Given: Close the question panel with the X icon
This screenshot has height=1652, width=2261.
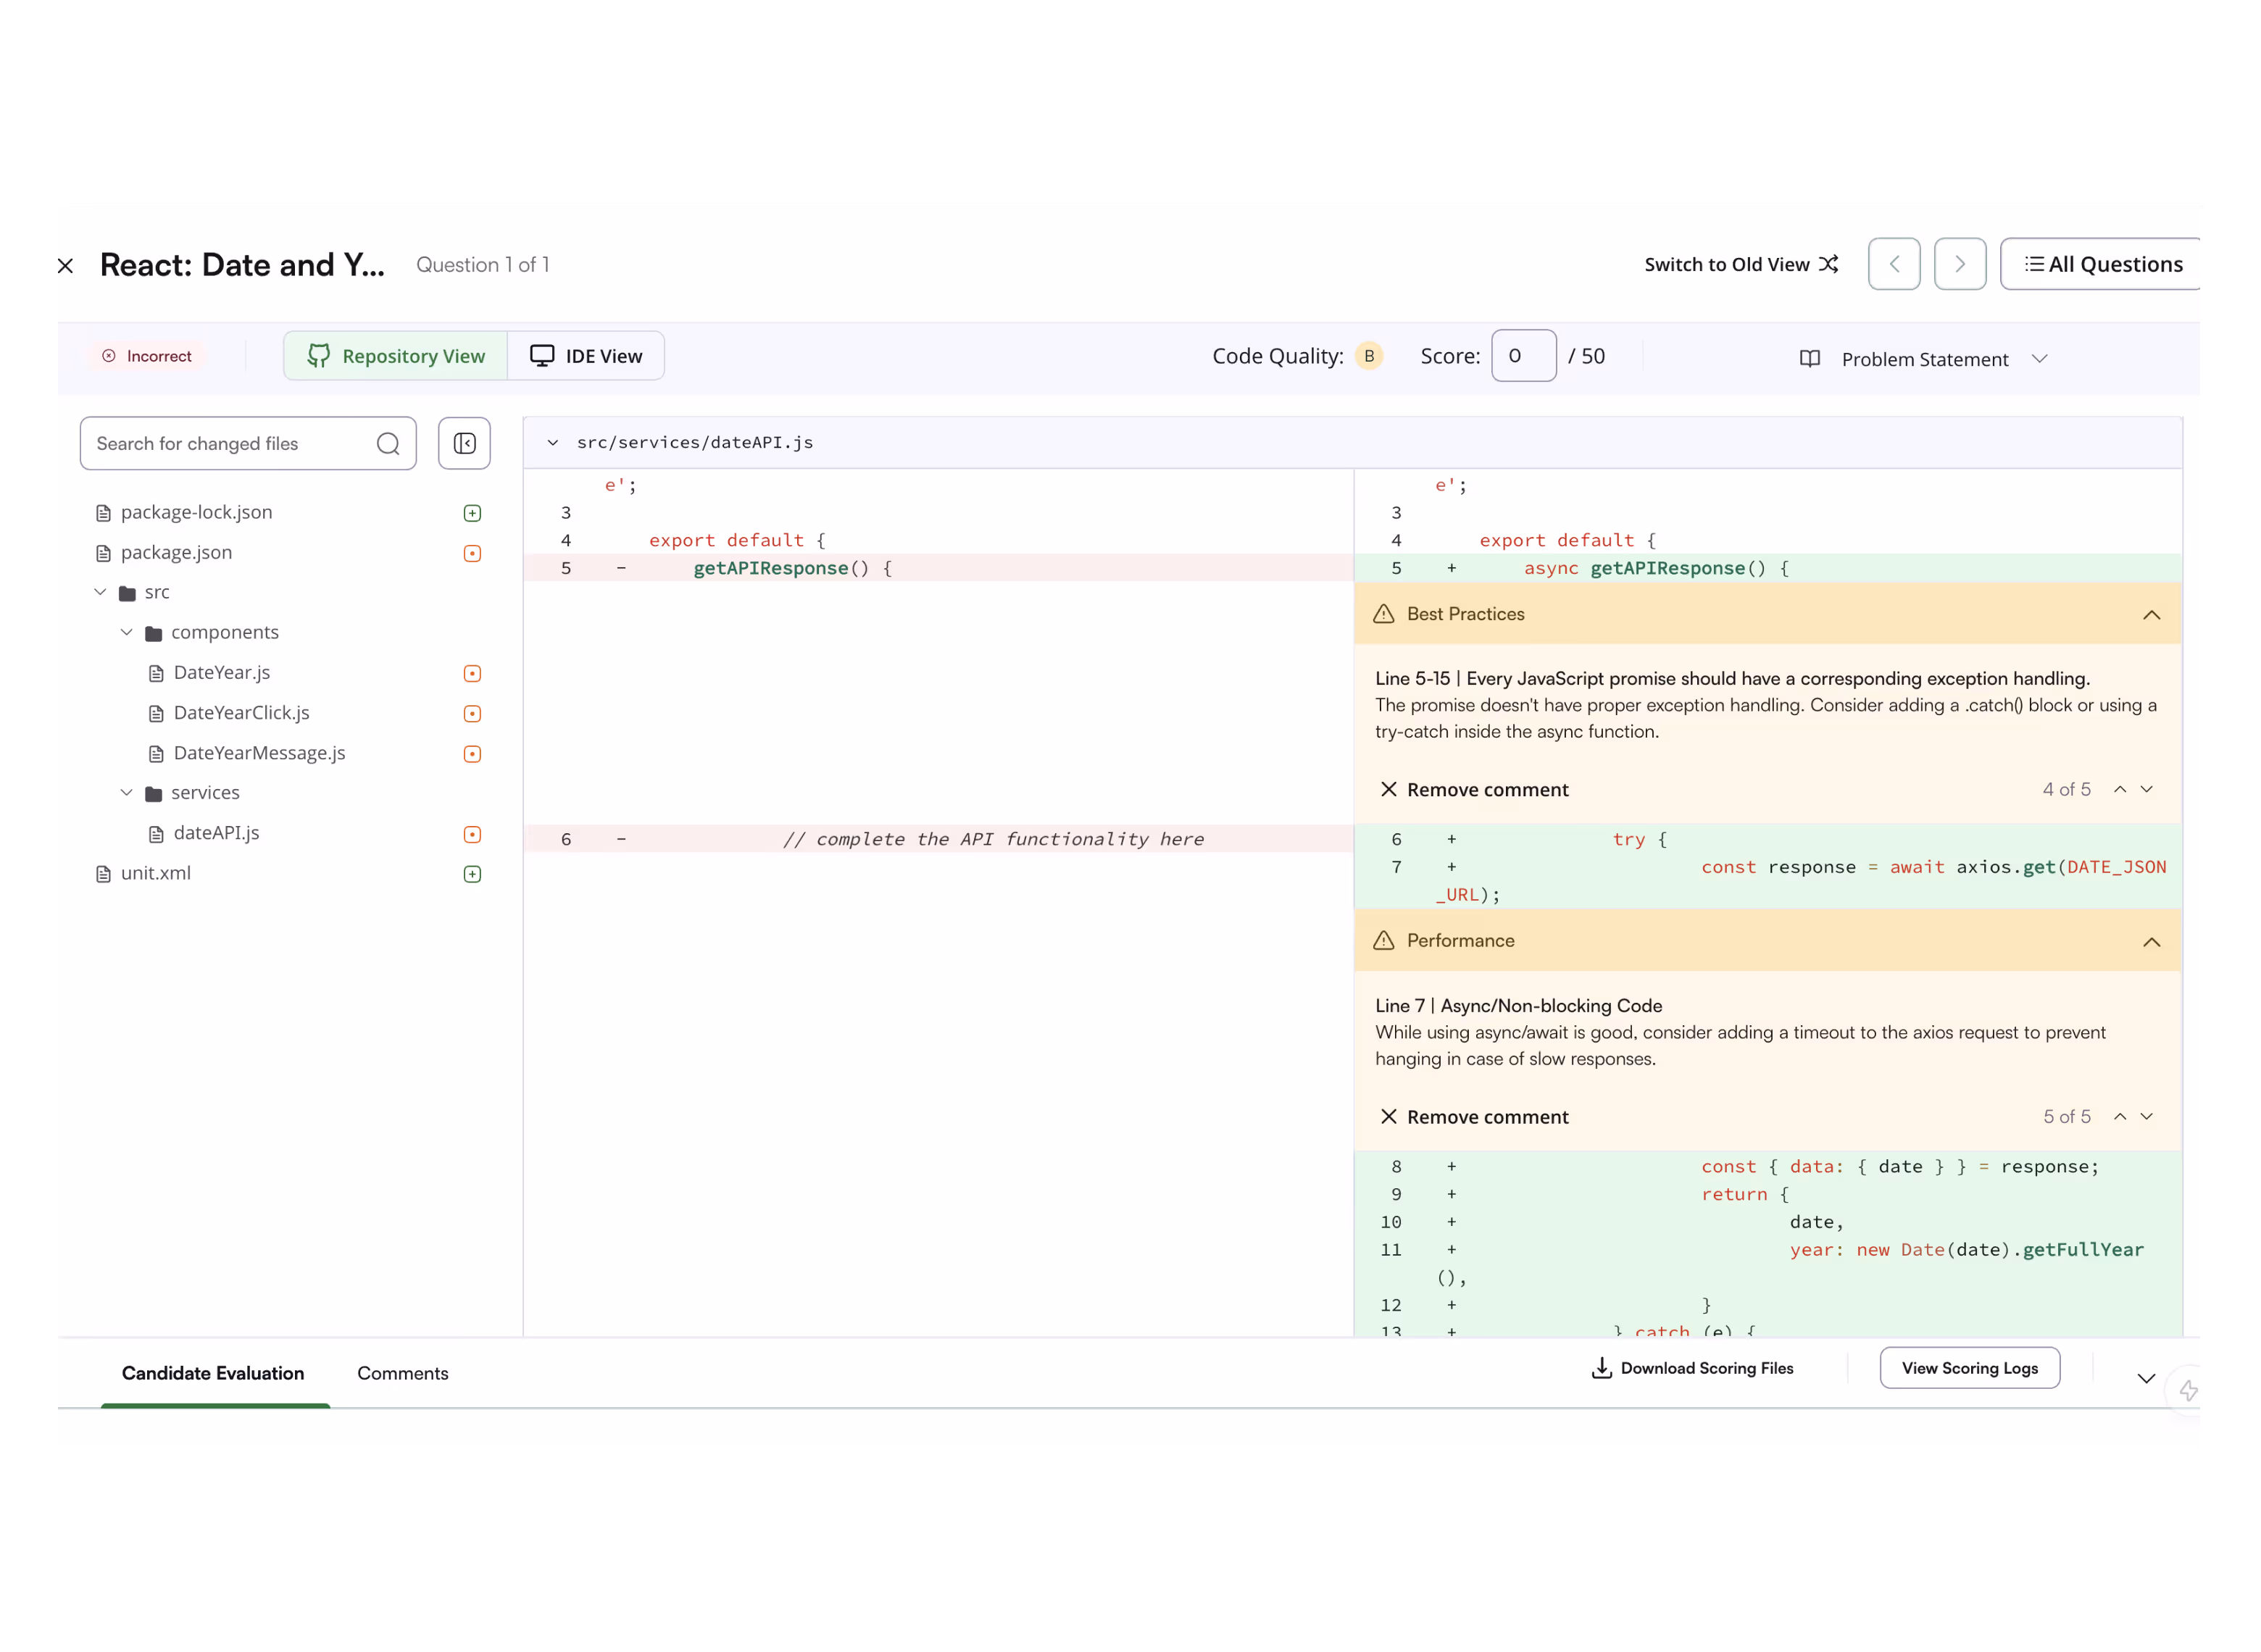Looking at the screenshot, I should (65, 265).
